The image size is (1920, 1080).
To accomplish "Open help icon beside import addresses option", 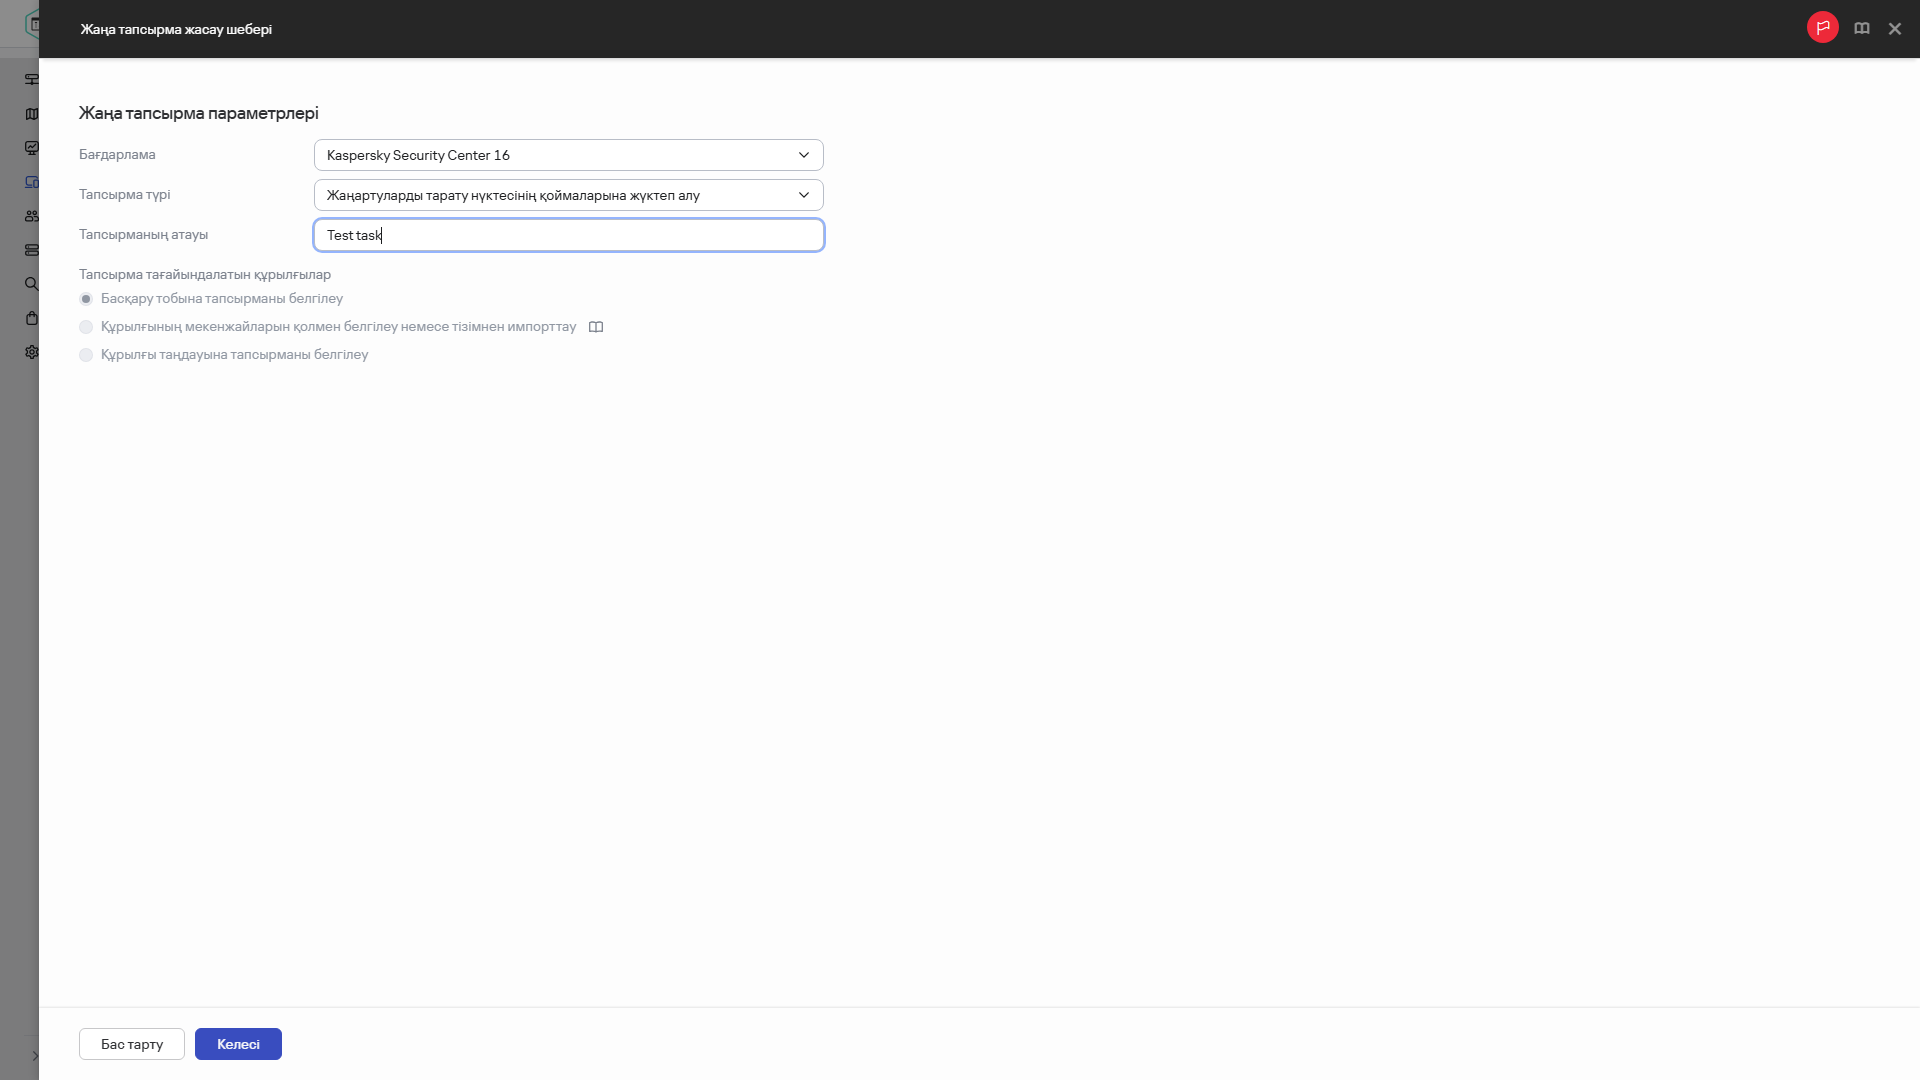I will (596, 327).
